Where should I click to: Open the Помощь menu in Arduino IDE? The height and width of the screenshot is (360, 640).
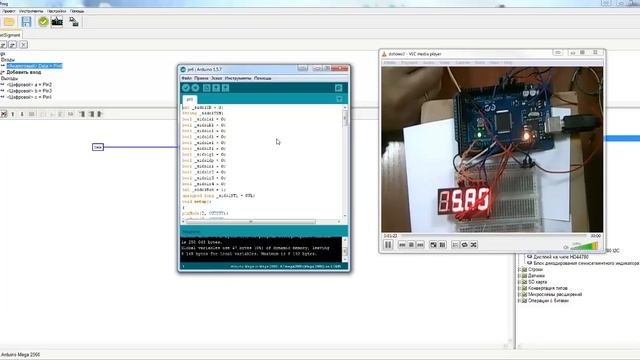pyautogui.click(x=262, y=78)
